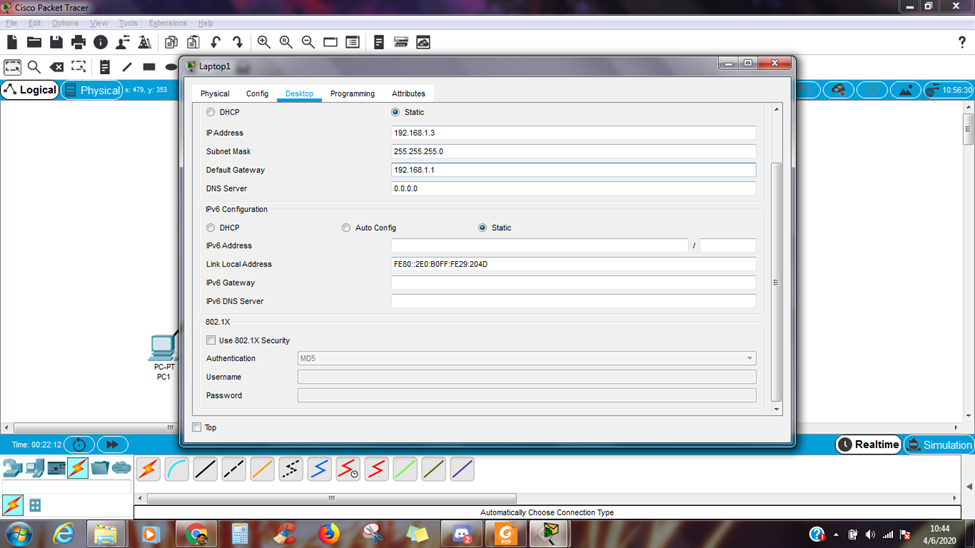The height and width of the screenshot is (548, 975).
Task: Choose the Connections lightning category icon
Action: pyautogui.click(x=78, y=468)
